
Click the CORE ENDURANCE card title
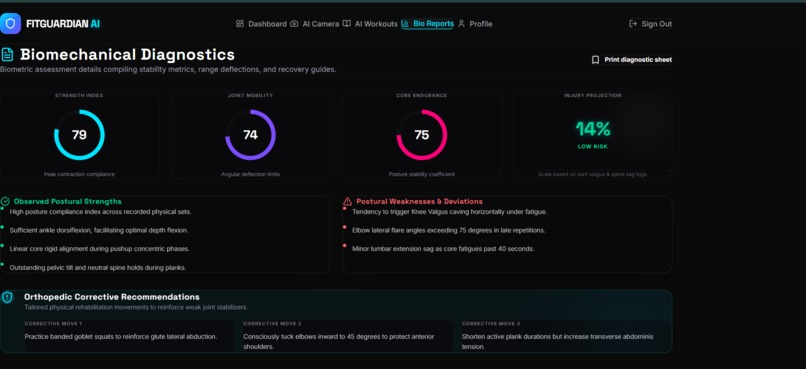(x=422, y=96)
